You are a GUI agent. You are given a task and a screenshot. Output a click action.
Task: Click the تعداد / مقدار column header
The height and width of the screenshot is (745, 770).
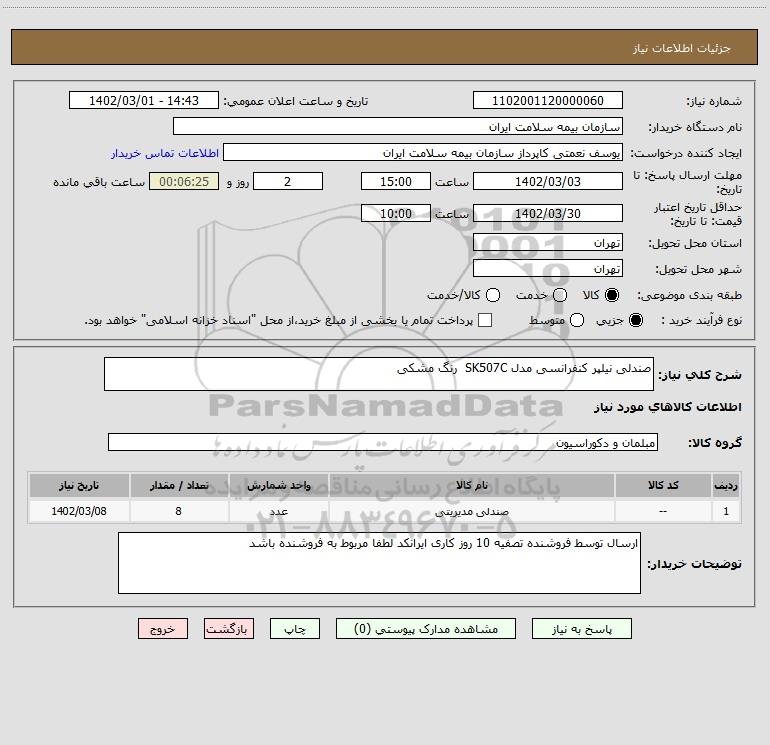tap(179, 485)
